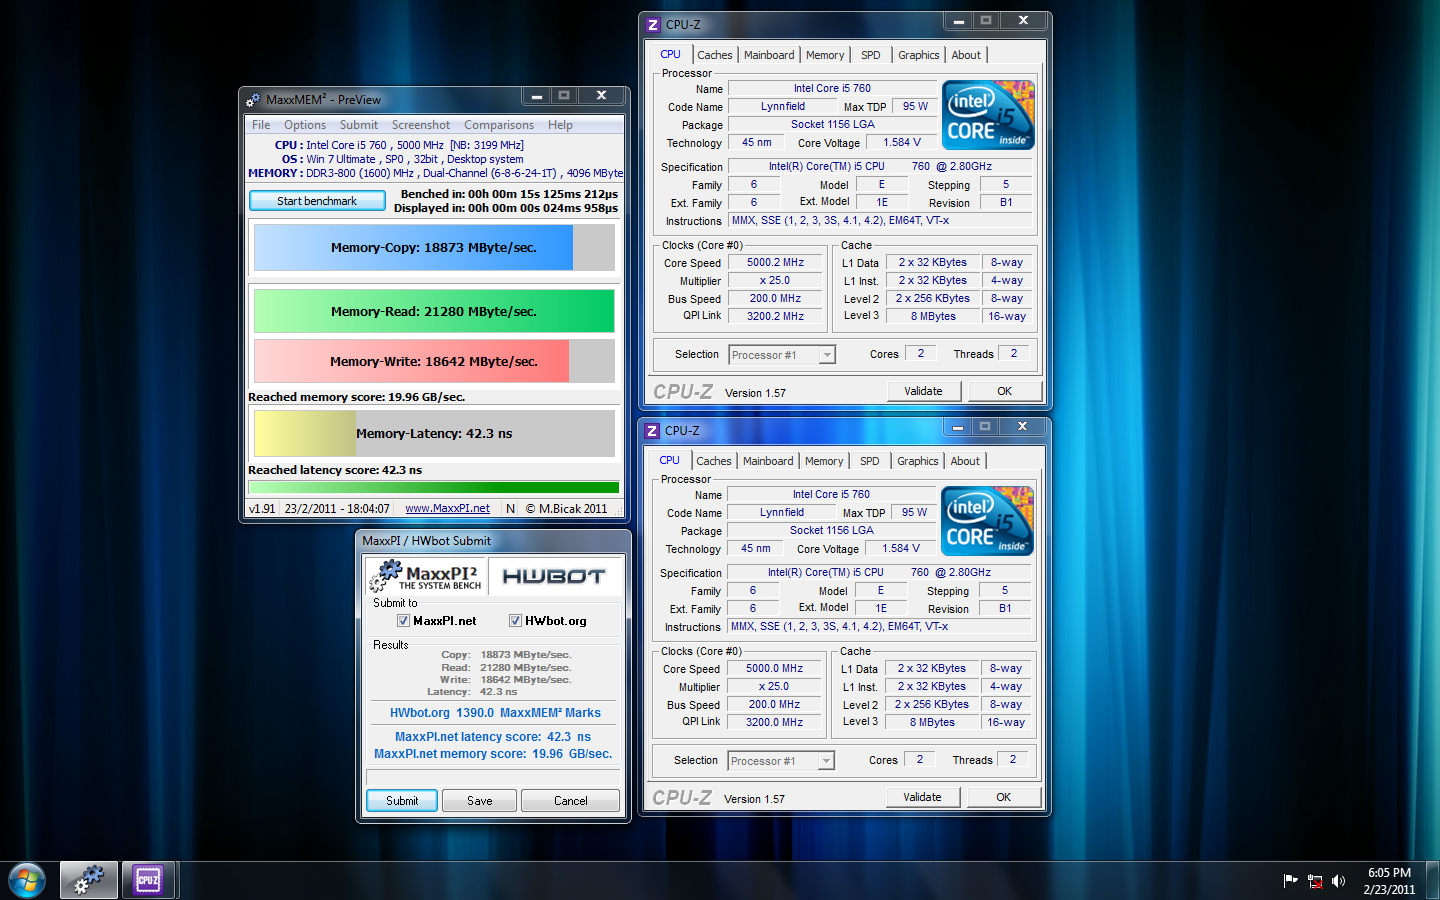The height and width of the screenshot is (900, 1440).
Task: Click the N status cell in MaxxMEM
Action: click(x=511, y=508)
